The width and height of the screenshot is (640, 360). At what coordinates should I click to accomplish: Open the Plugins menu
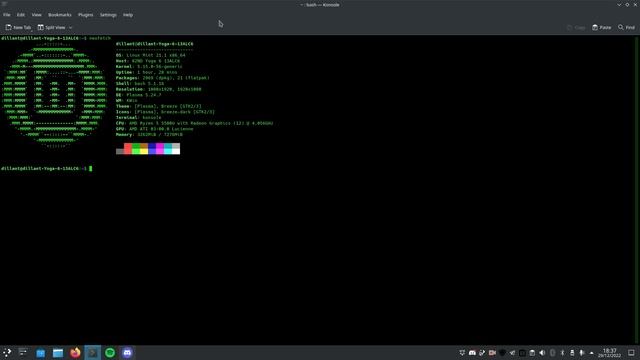coord(85,15)
